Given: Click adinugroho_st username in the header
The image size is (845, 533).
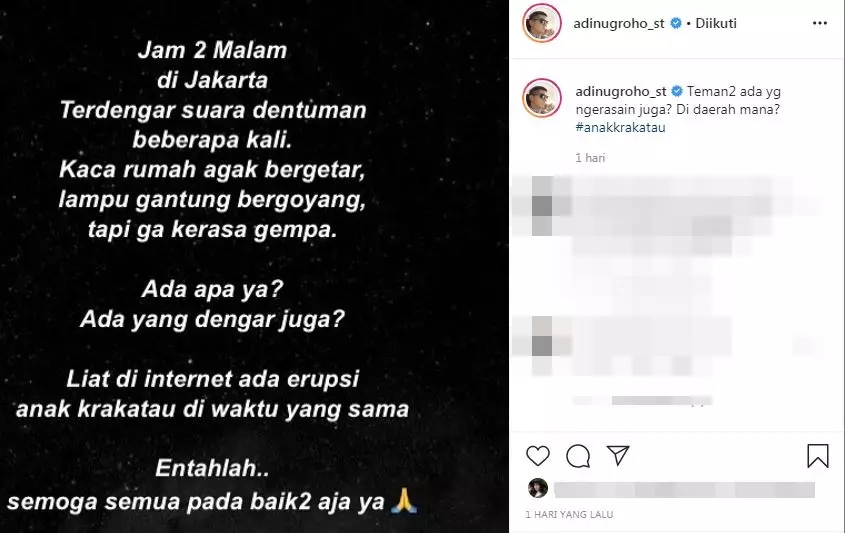Looking at the screenshot, I should (619, 23).
